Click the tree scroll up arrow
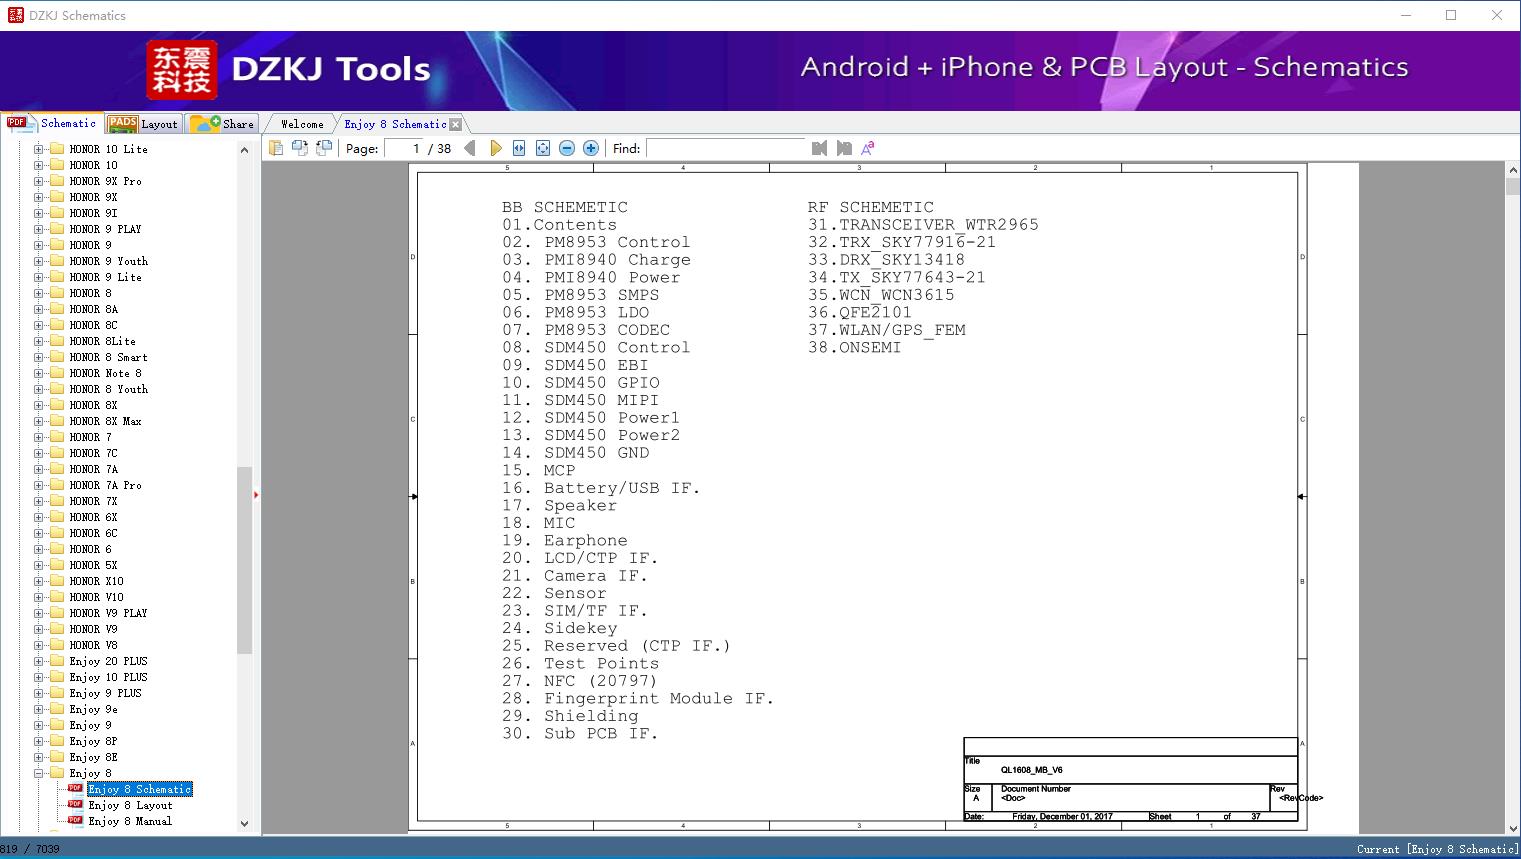The height and width of the screenshot is (859, 1521). click(x=244, y=150)
